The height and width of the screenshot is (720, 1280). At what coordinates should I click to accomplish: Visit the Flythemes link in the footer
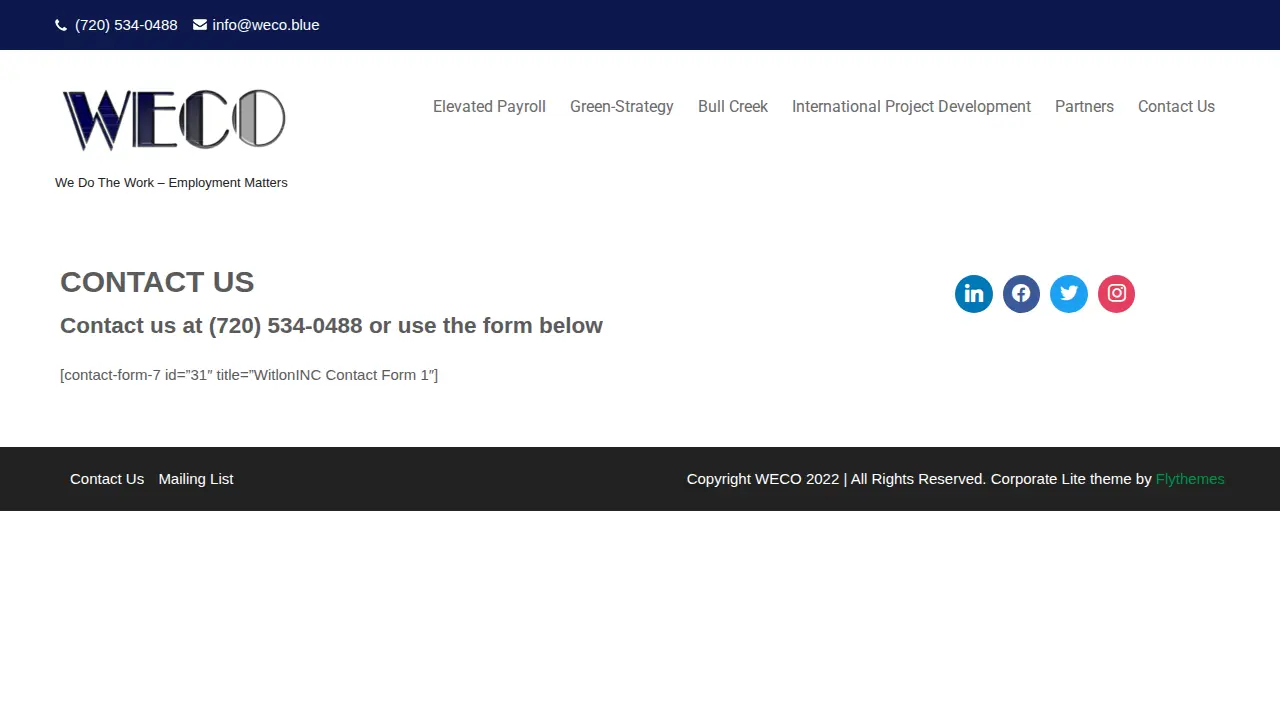point(1190,479)
